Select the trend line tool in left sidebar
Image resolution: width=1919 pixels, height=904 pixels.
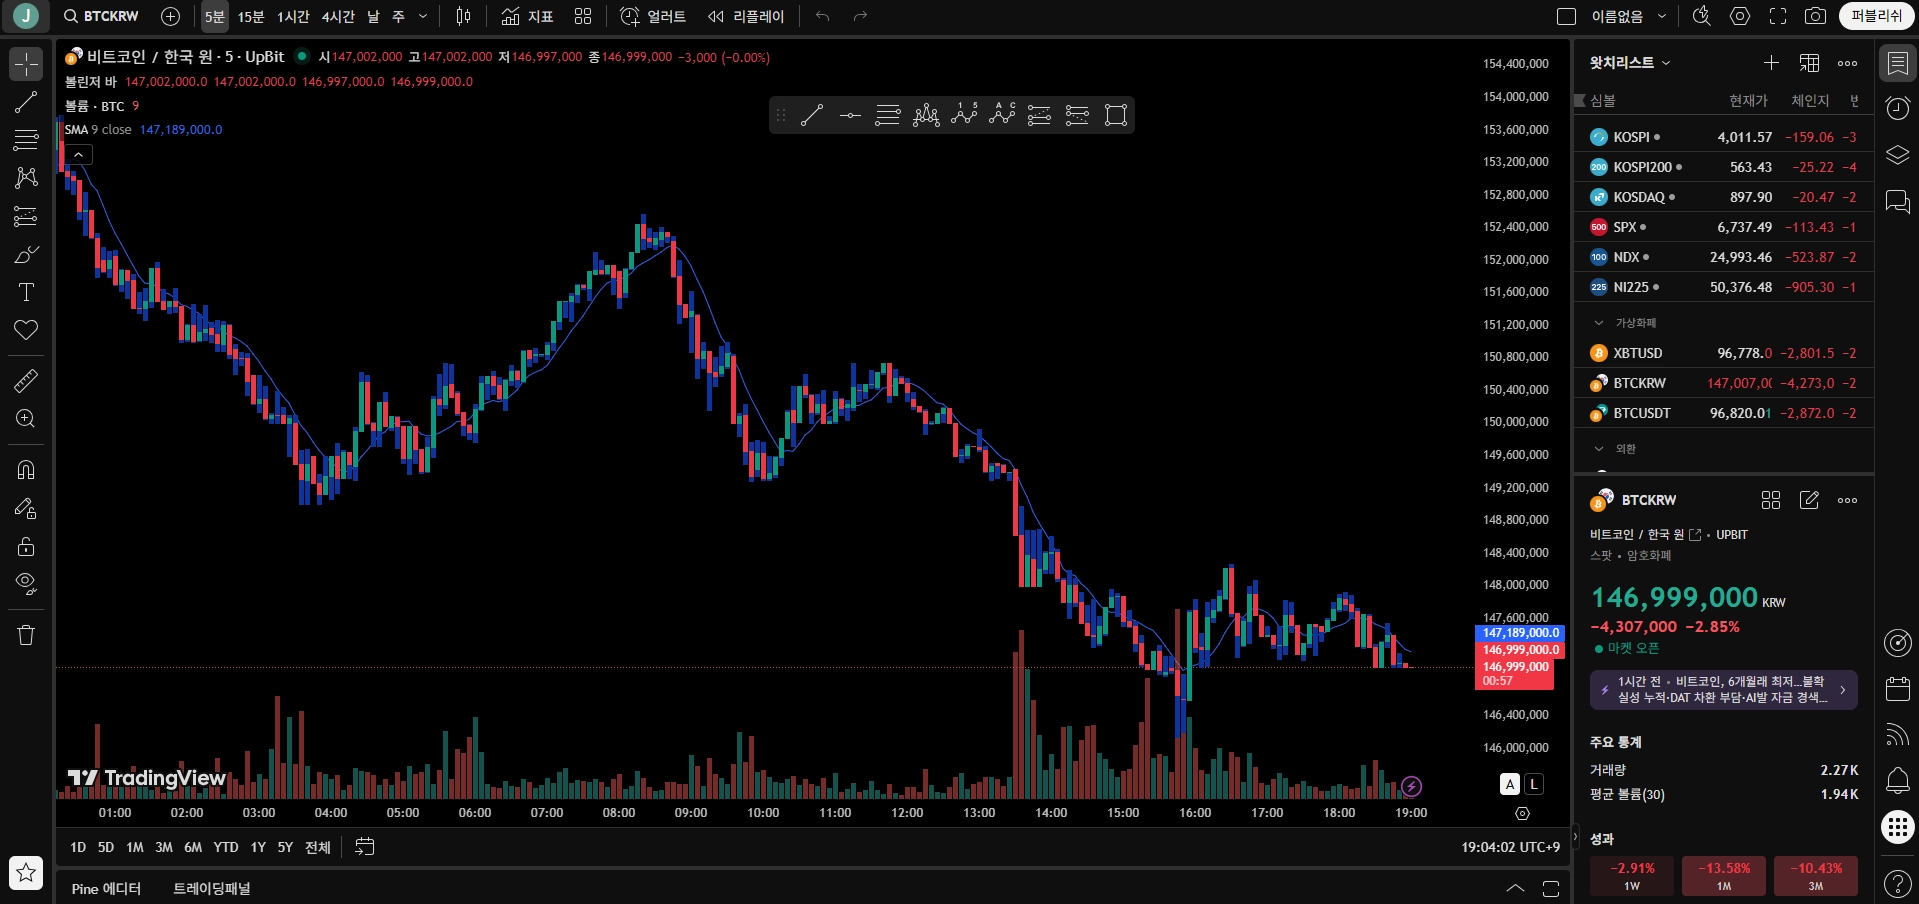pyautogui.click(x=26, y=102)
